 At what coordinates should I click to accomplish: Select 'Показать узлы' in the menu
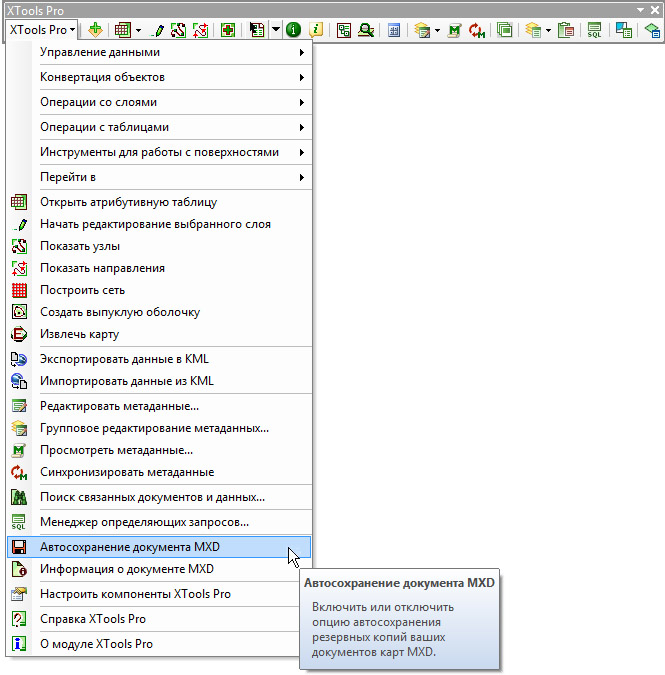pos(159,246)
